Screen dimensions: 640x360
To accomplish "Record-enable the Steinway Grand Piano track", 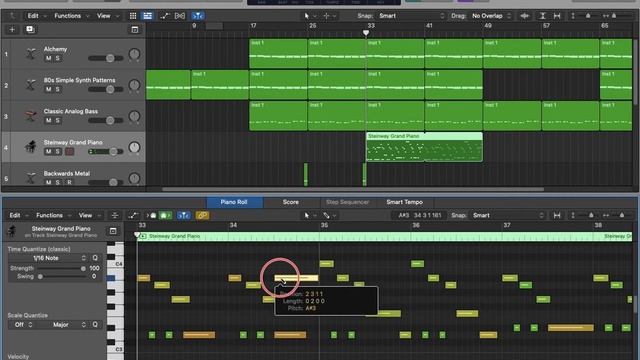I will click(70, 151).
